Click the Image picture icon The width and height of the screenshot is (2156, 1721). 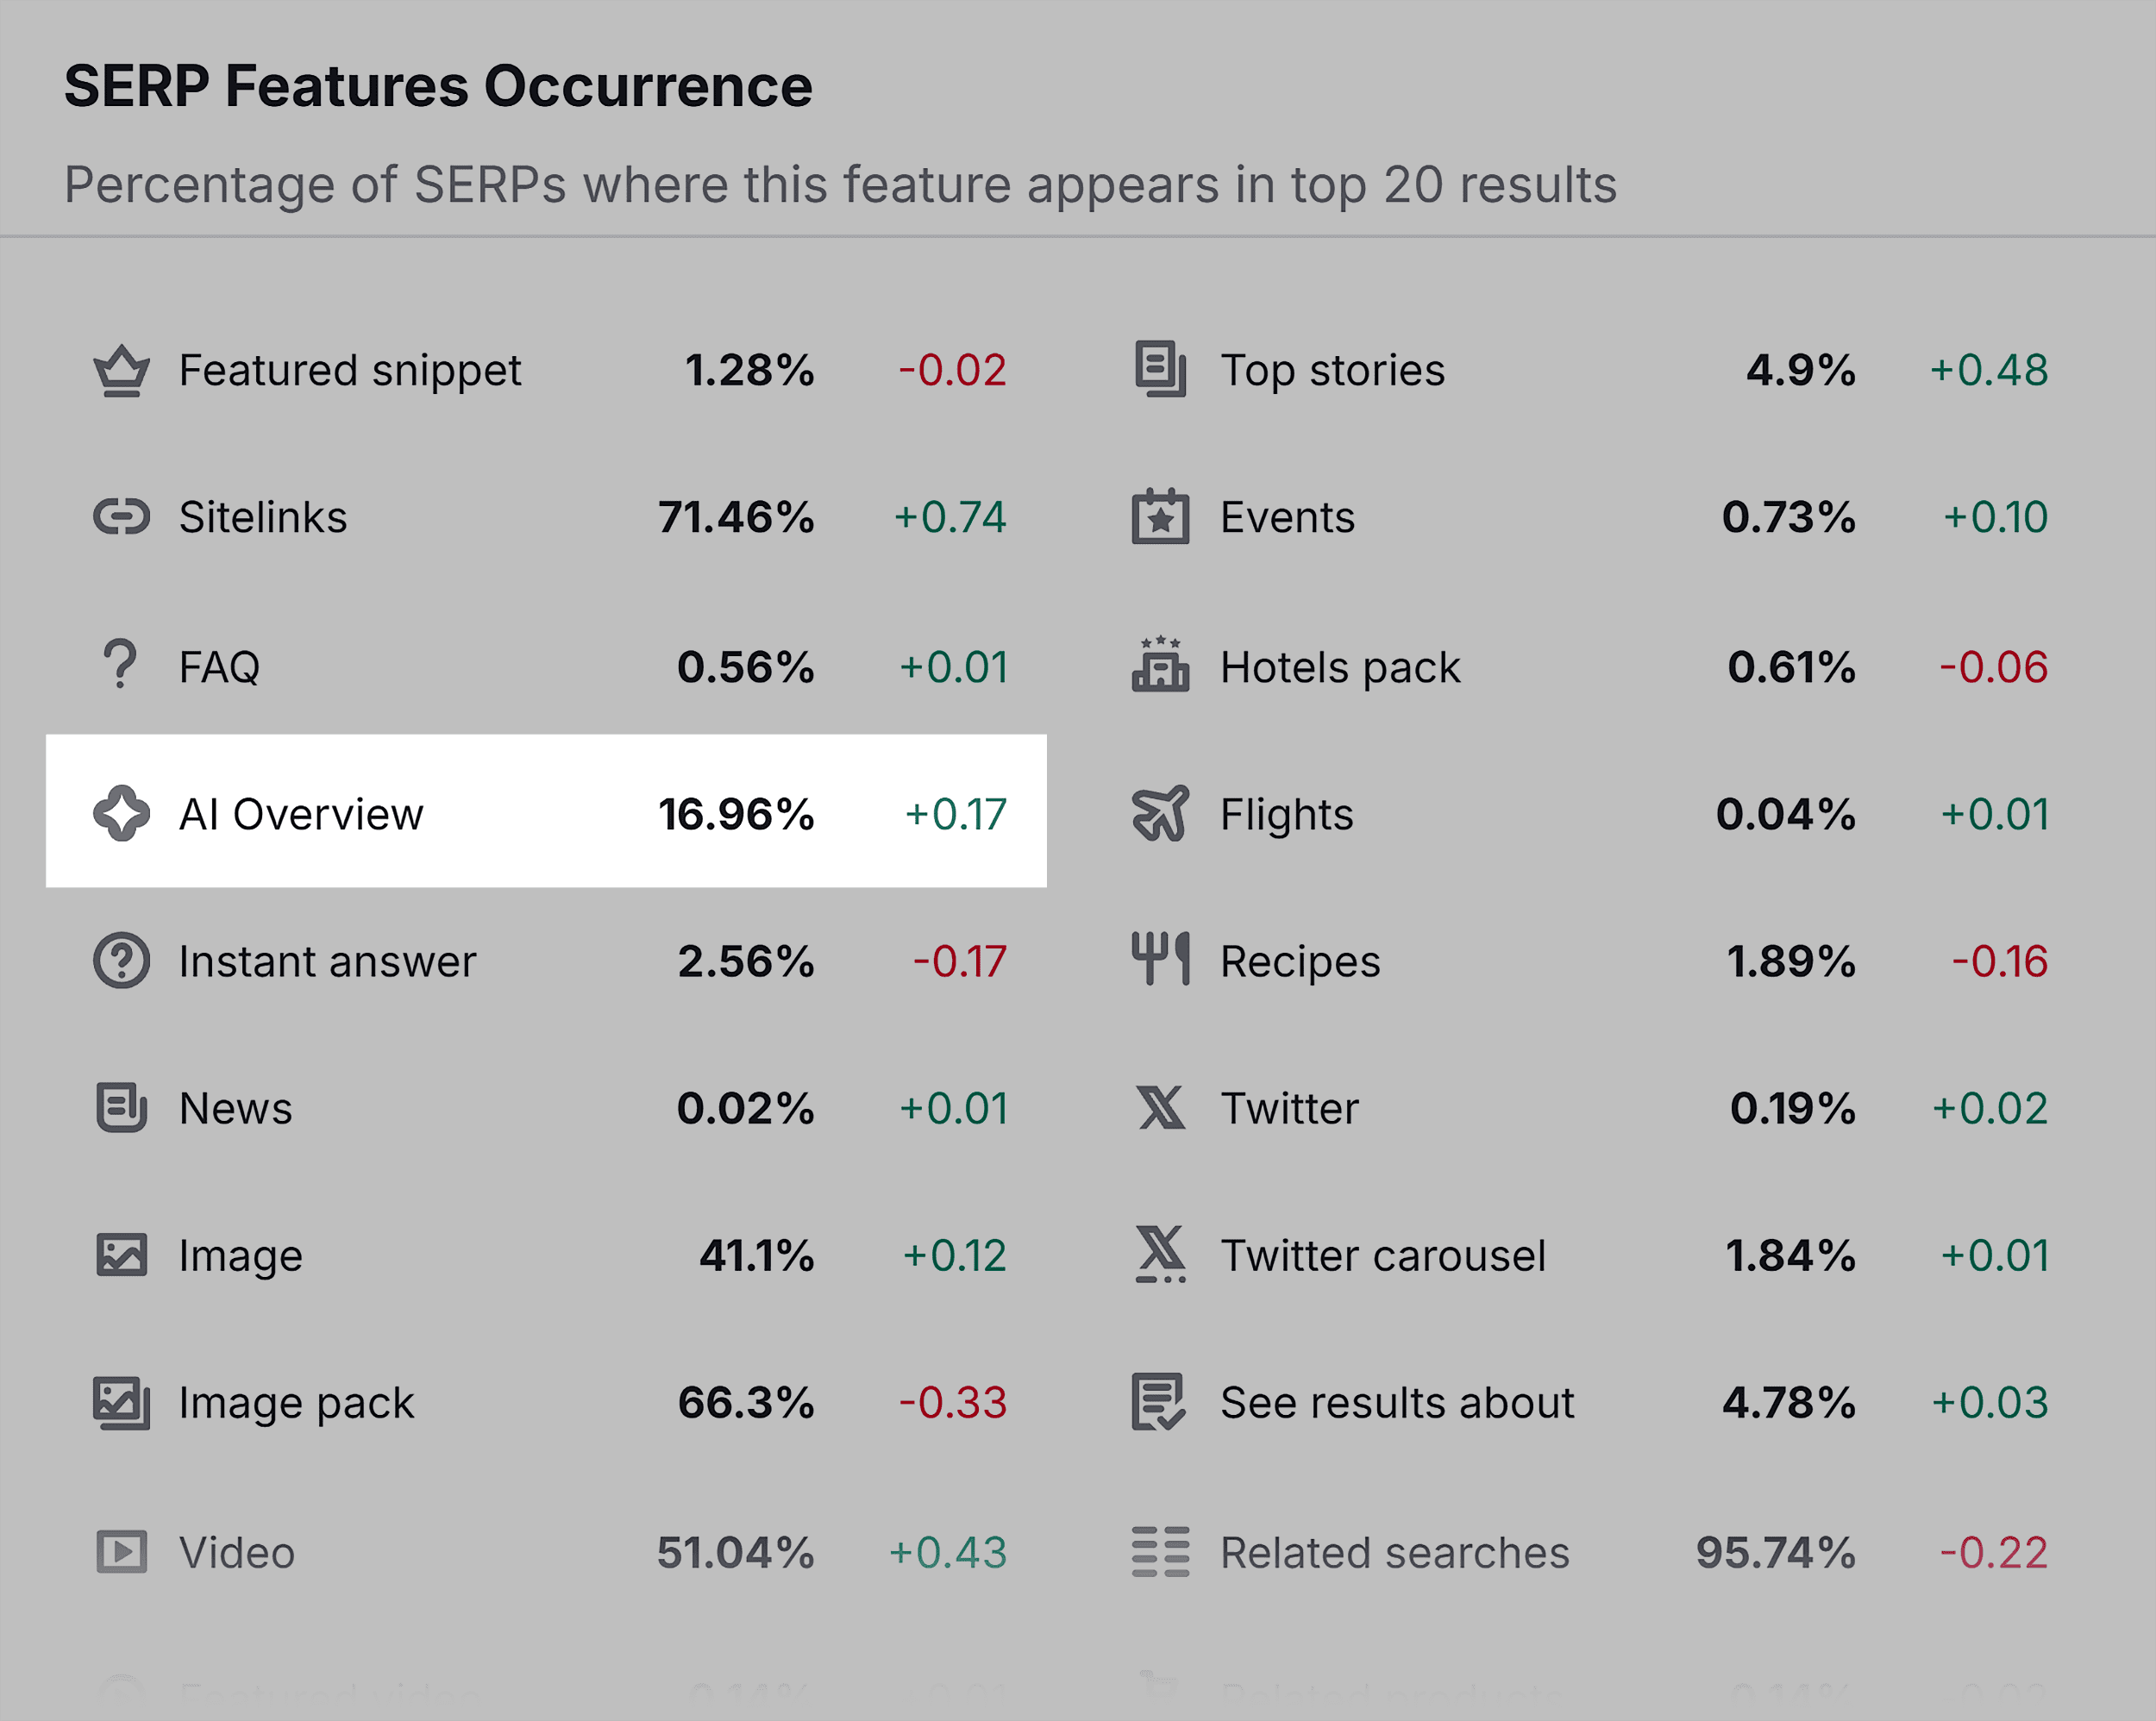point(121,1255)
